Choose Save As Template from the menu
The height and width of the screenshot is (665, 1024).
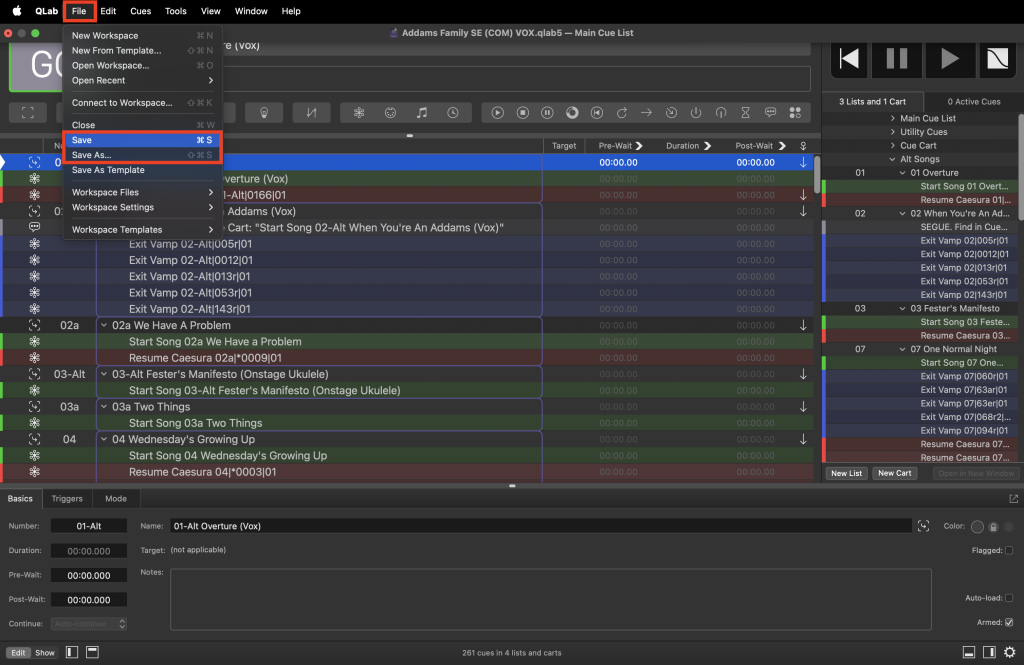pyautogui.click(x=142, y=170)
